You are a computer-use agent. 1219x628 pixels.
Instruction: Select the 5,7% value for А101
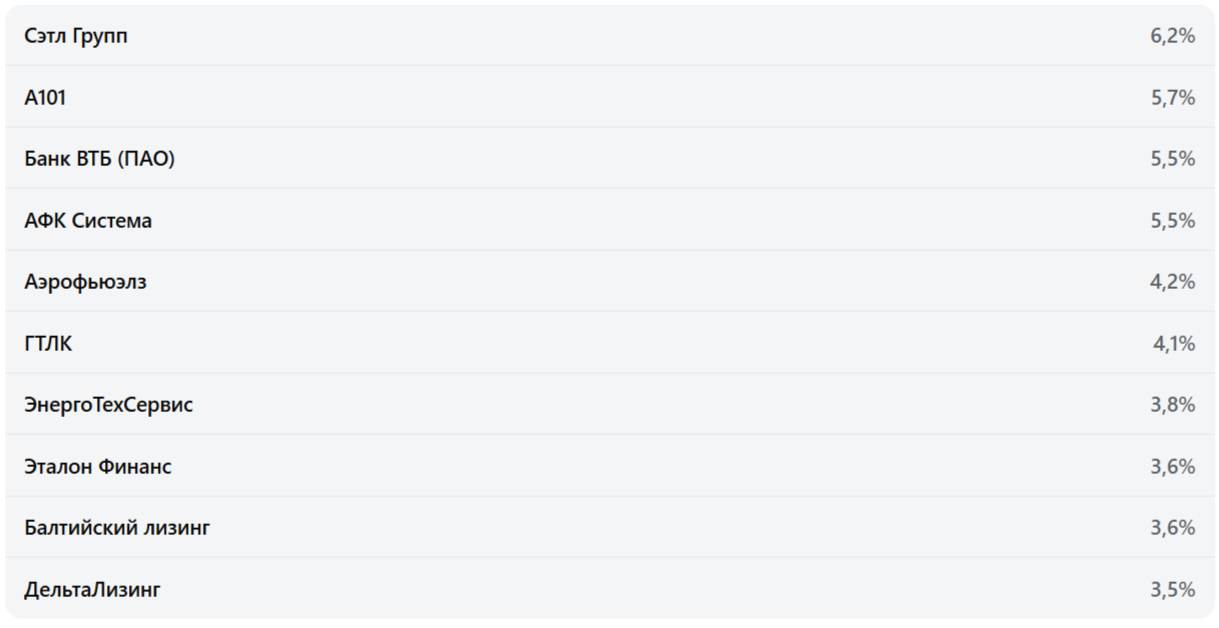coord(1172,98)
